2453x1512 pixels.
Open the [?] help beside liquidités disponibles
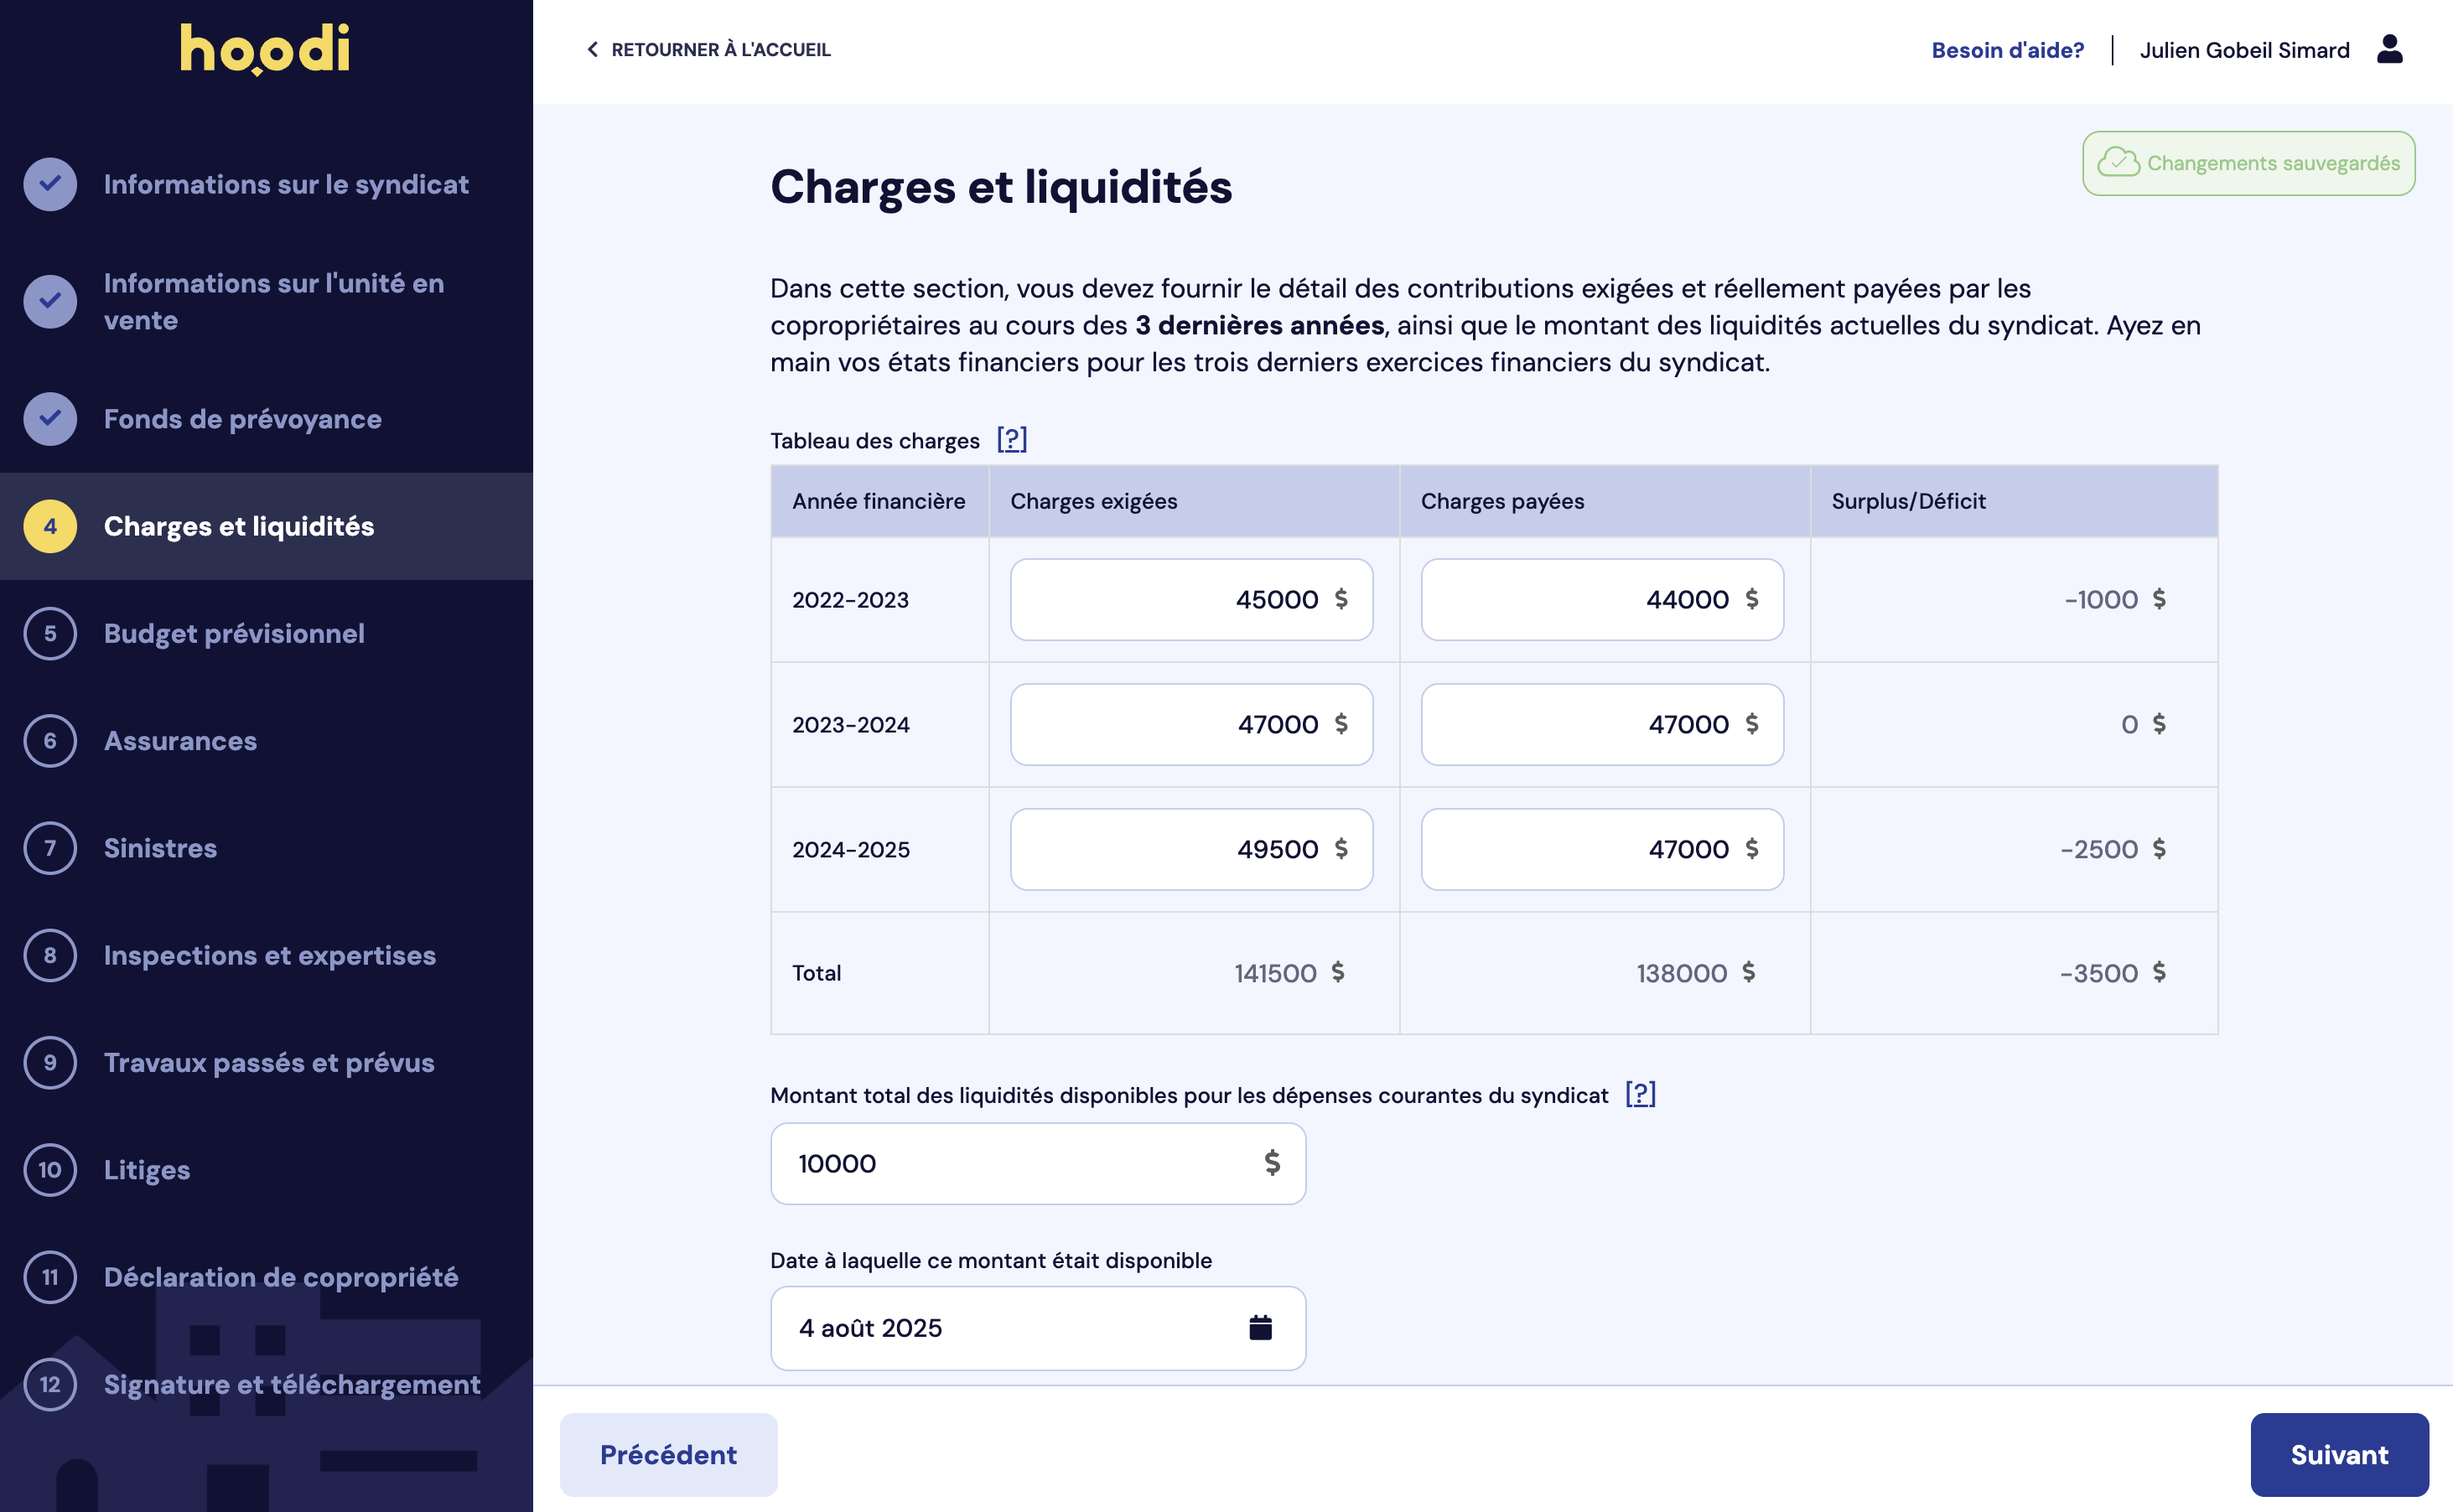coord(1641,1094)
